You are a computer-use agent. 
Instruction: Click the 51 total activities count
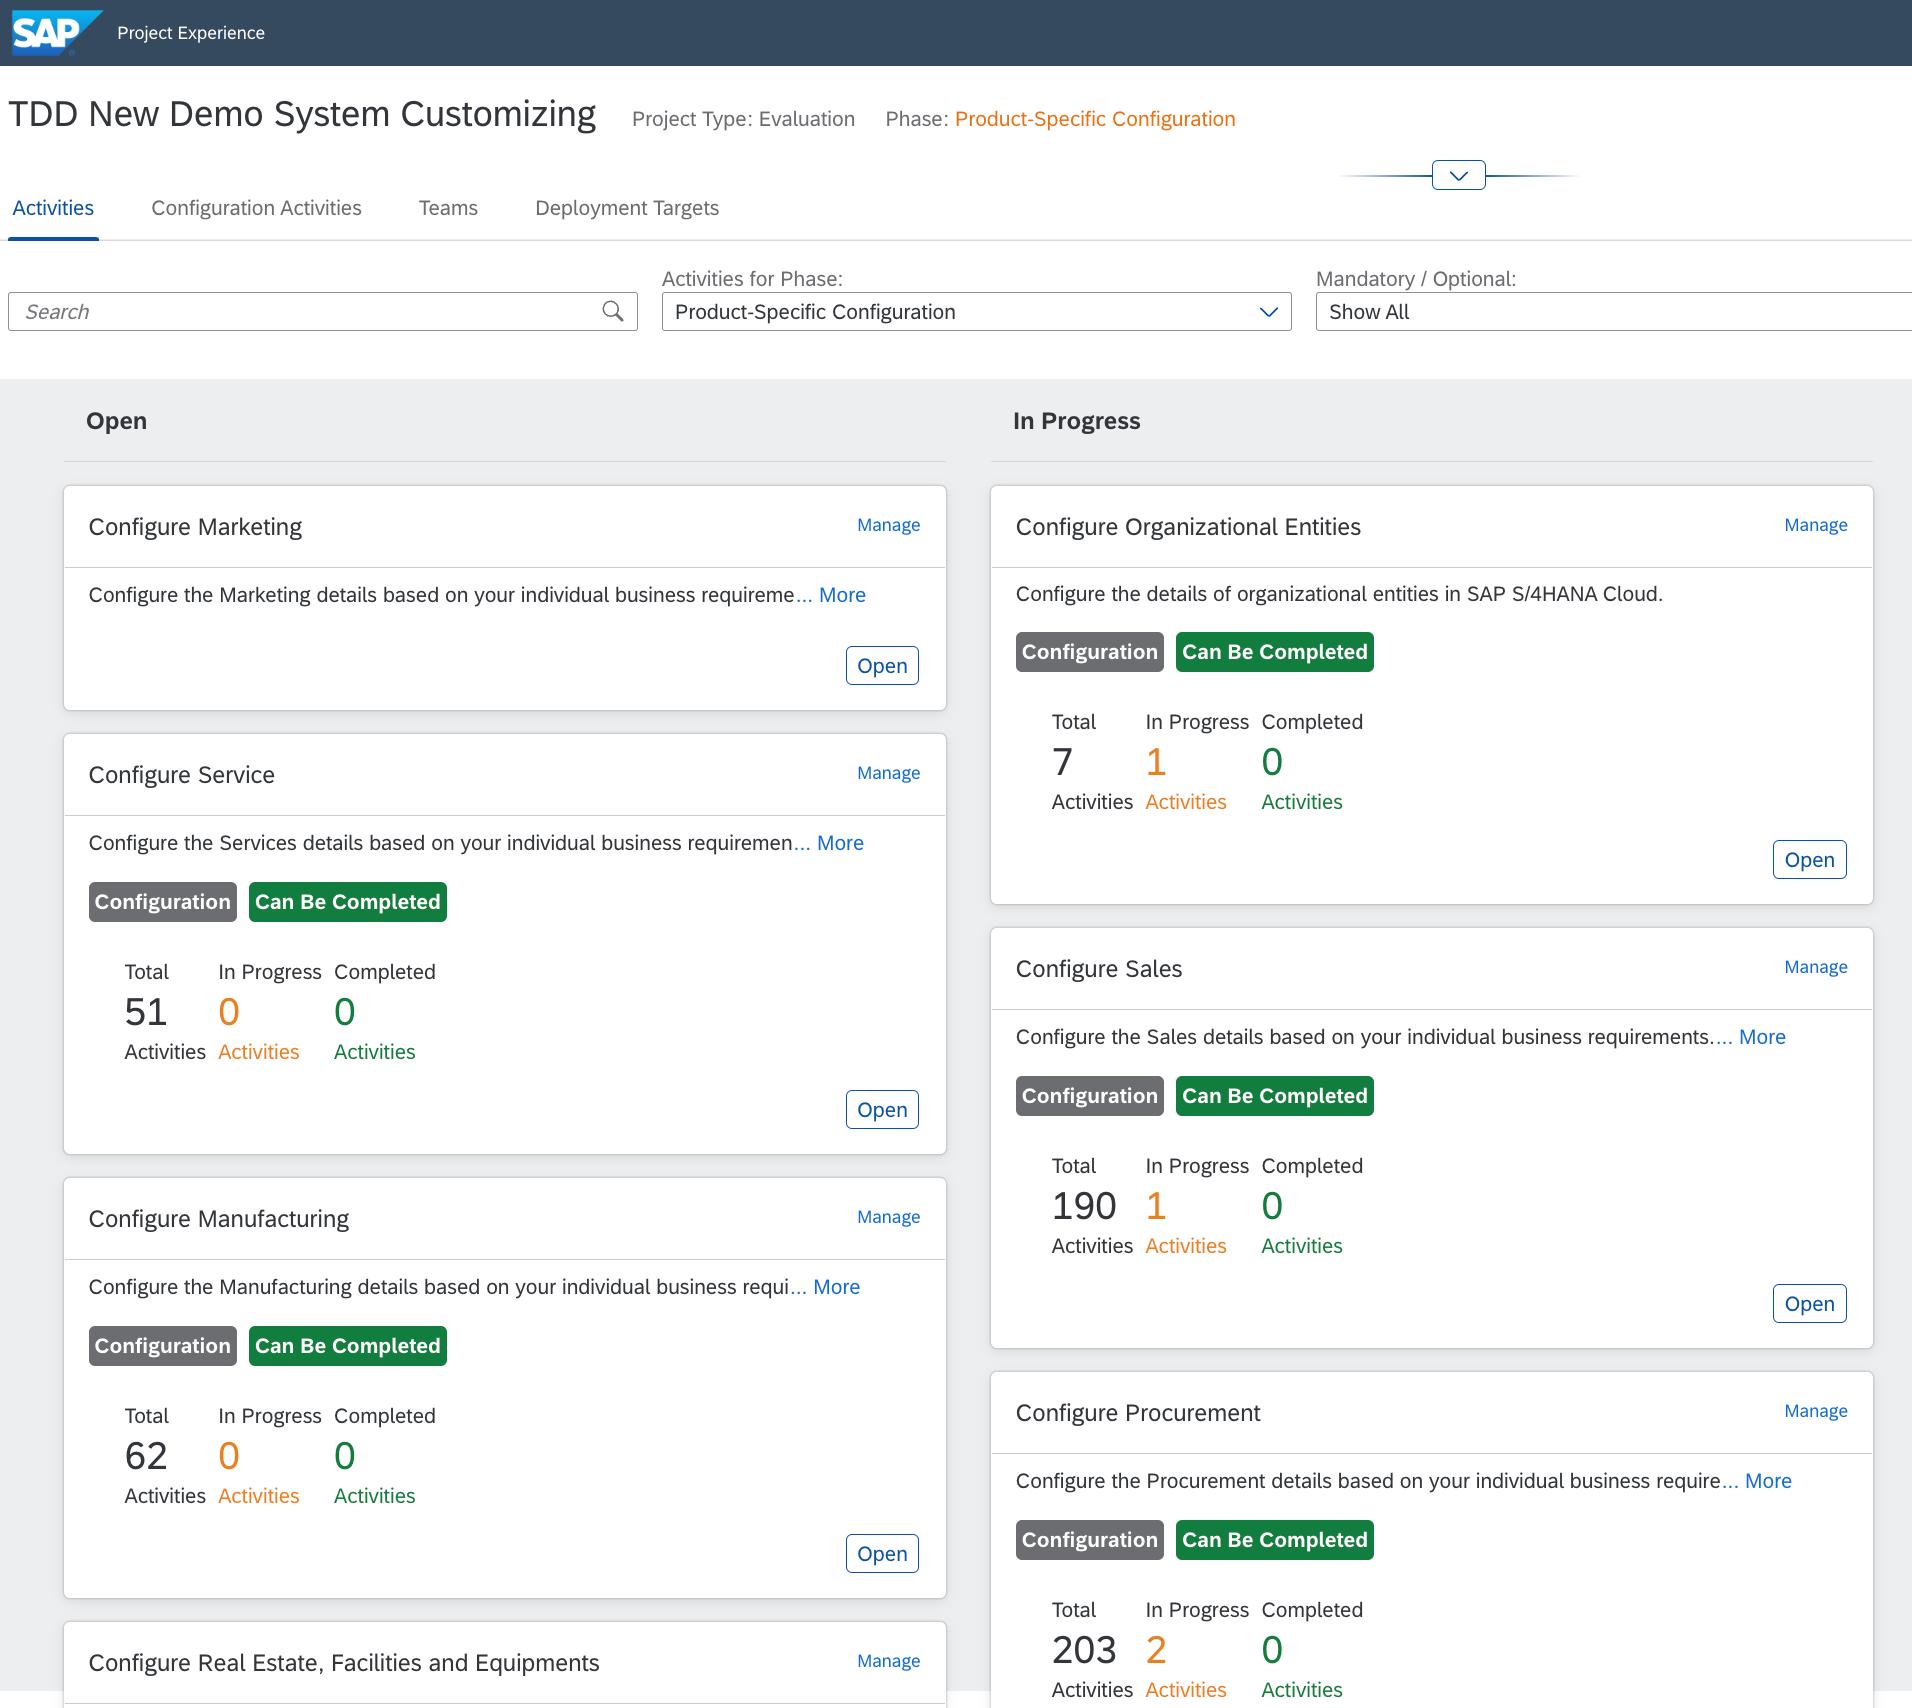(x=146, y=1012)
